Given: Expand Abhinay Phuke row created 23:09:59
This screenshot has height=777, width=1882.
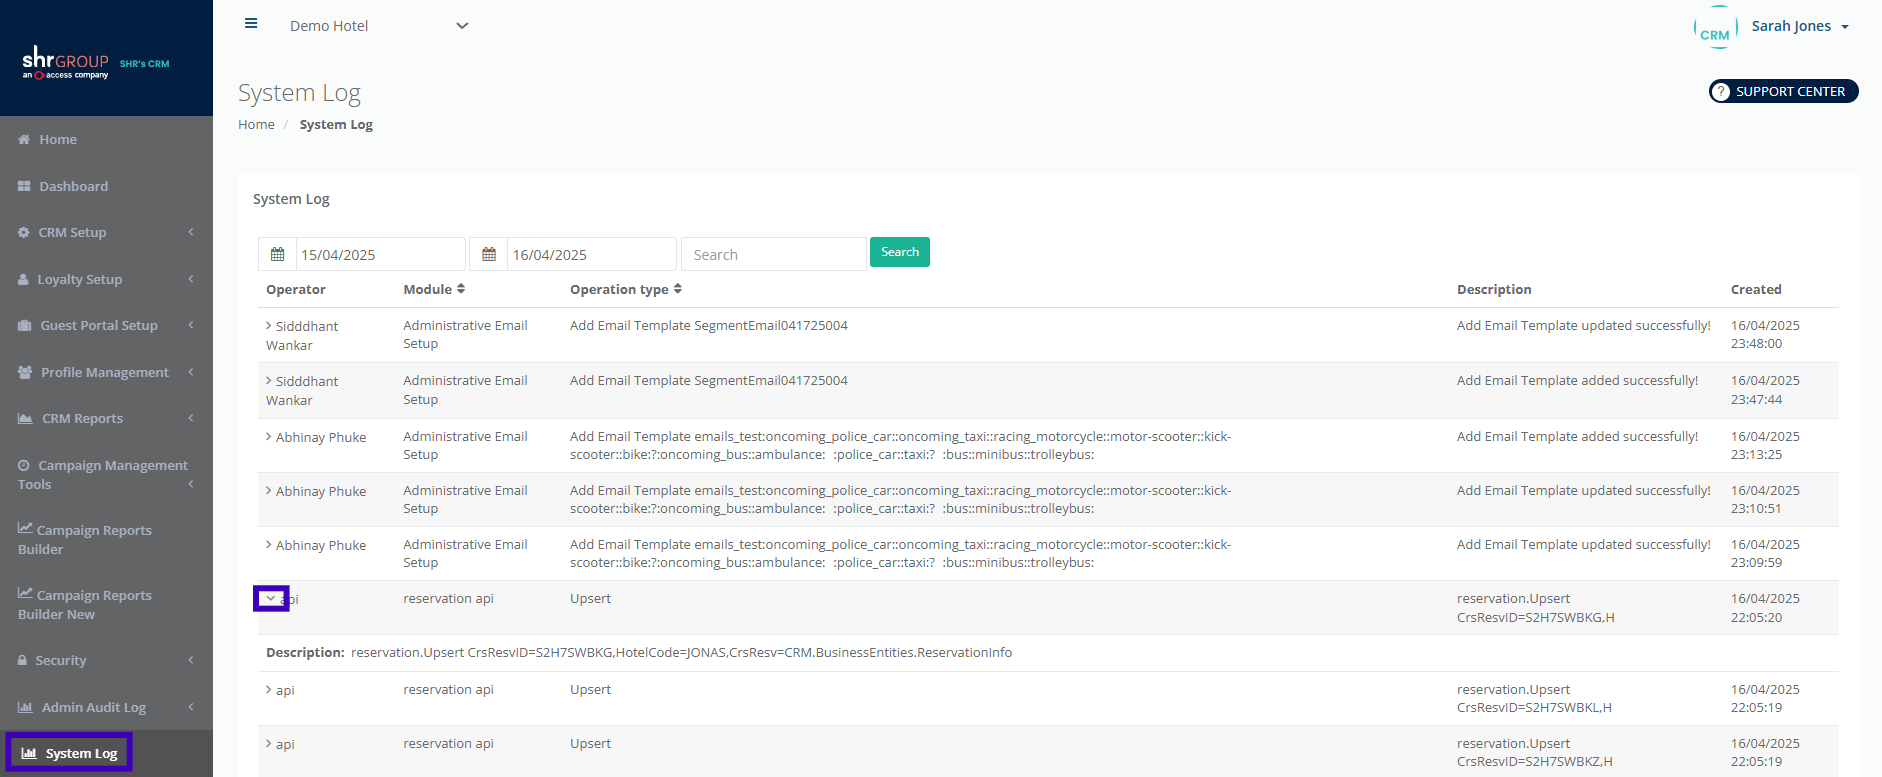Looking at the screenshot, I should tap(269, 545).
